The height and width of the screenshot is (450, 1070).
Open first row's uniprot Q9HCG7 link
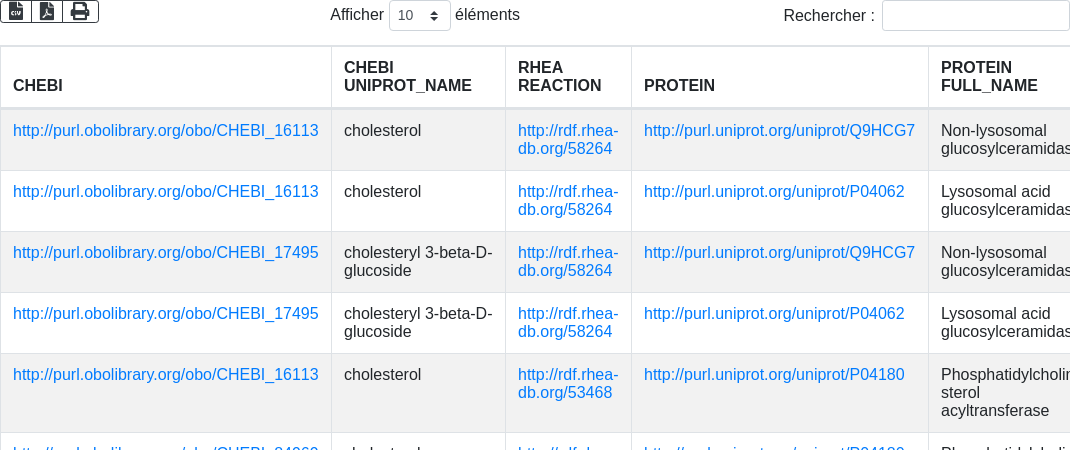click(x=779, y=130)
